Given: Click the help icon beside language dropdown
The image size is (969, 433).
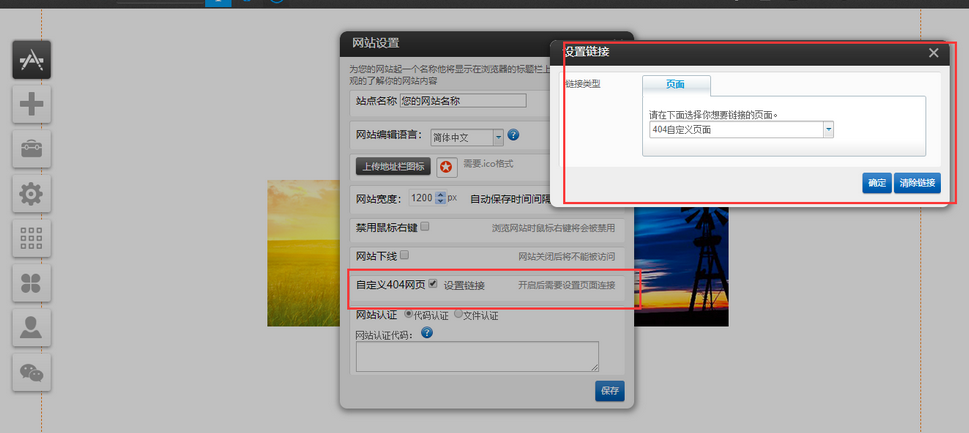Looking at the screenshot, I should (513, 135).
